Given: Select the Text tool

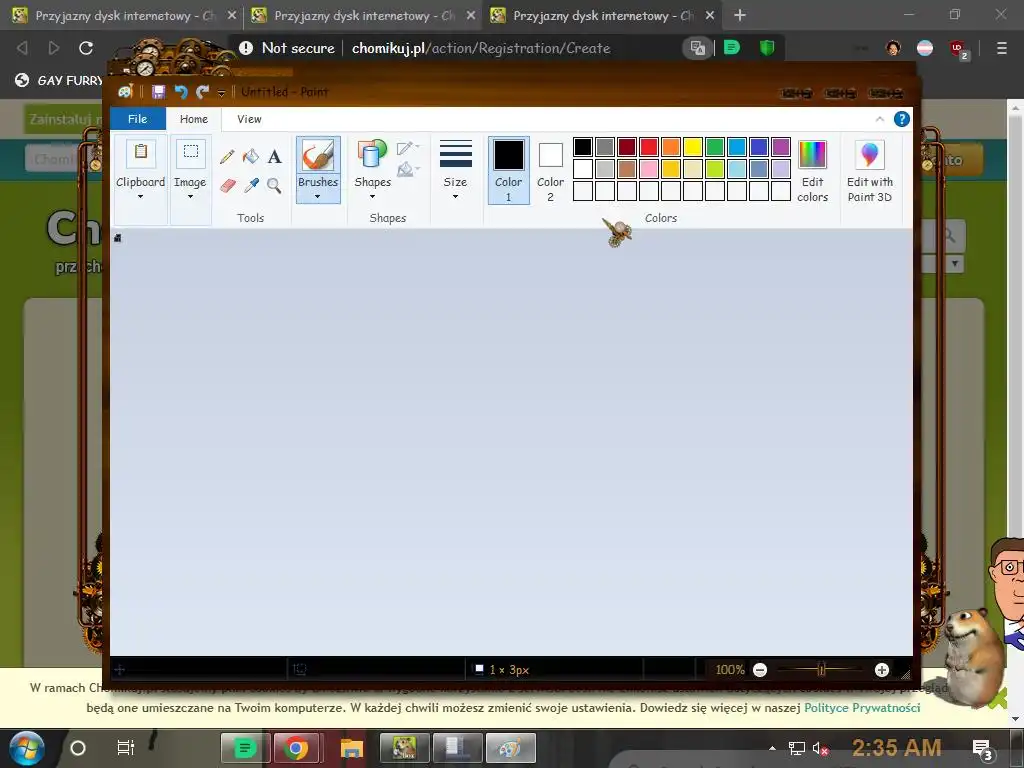Looking at the screenshot, I should tap(275, 156).
